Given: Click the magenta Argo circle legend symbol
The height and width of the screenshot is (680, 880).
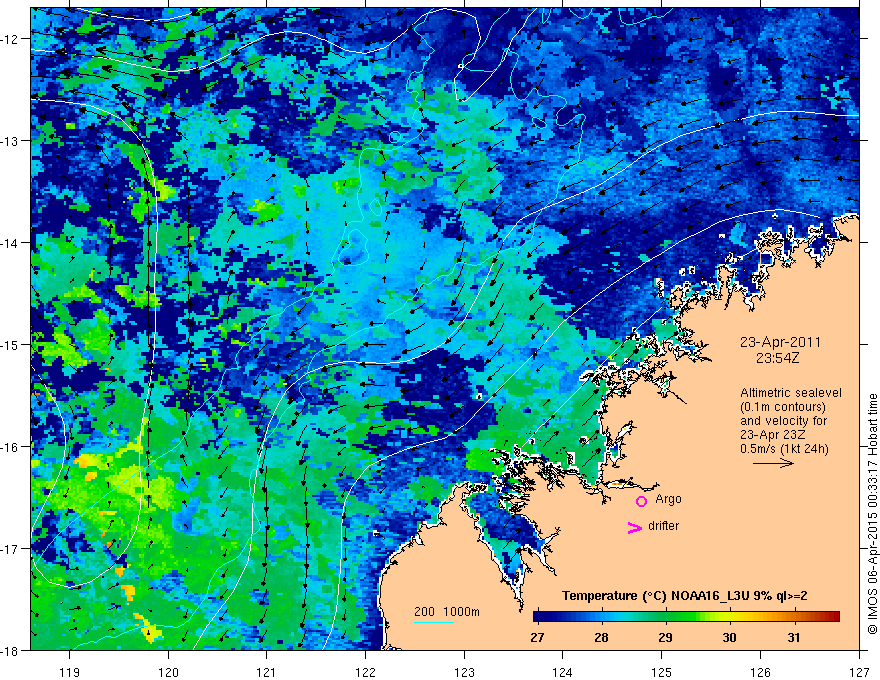Looking at the screenshot, I should [x=641, y=501].
